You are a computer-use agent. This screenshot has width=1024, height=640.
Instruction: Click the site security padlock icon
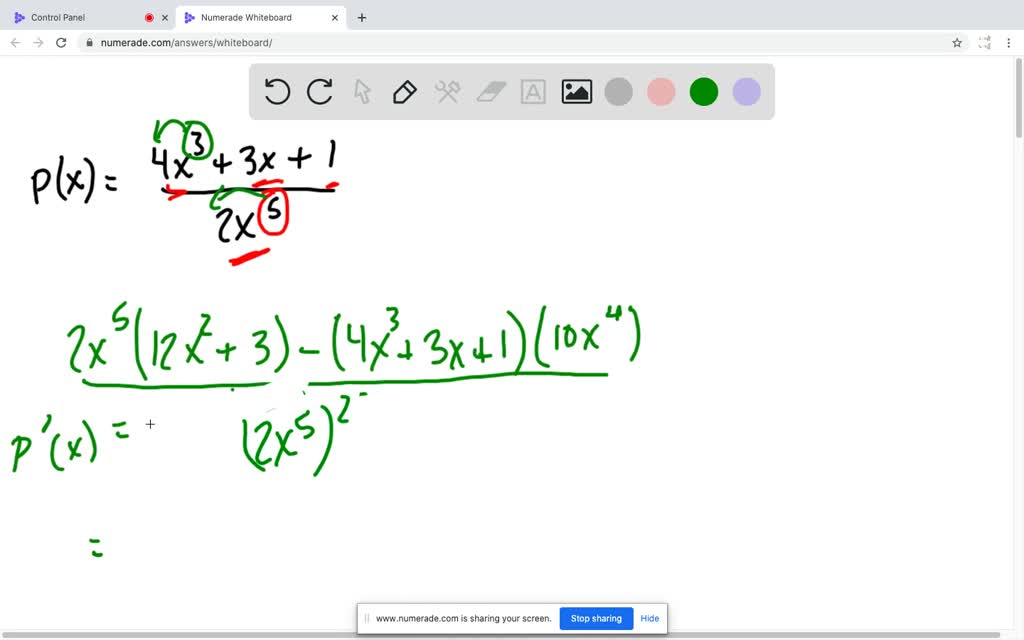coord(89,42)
